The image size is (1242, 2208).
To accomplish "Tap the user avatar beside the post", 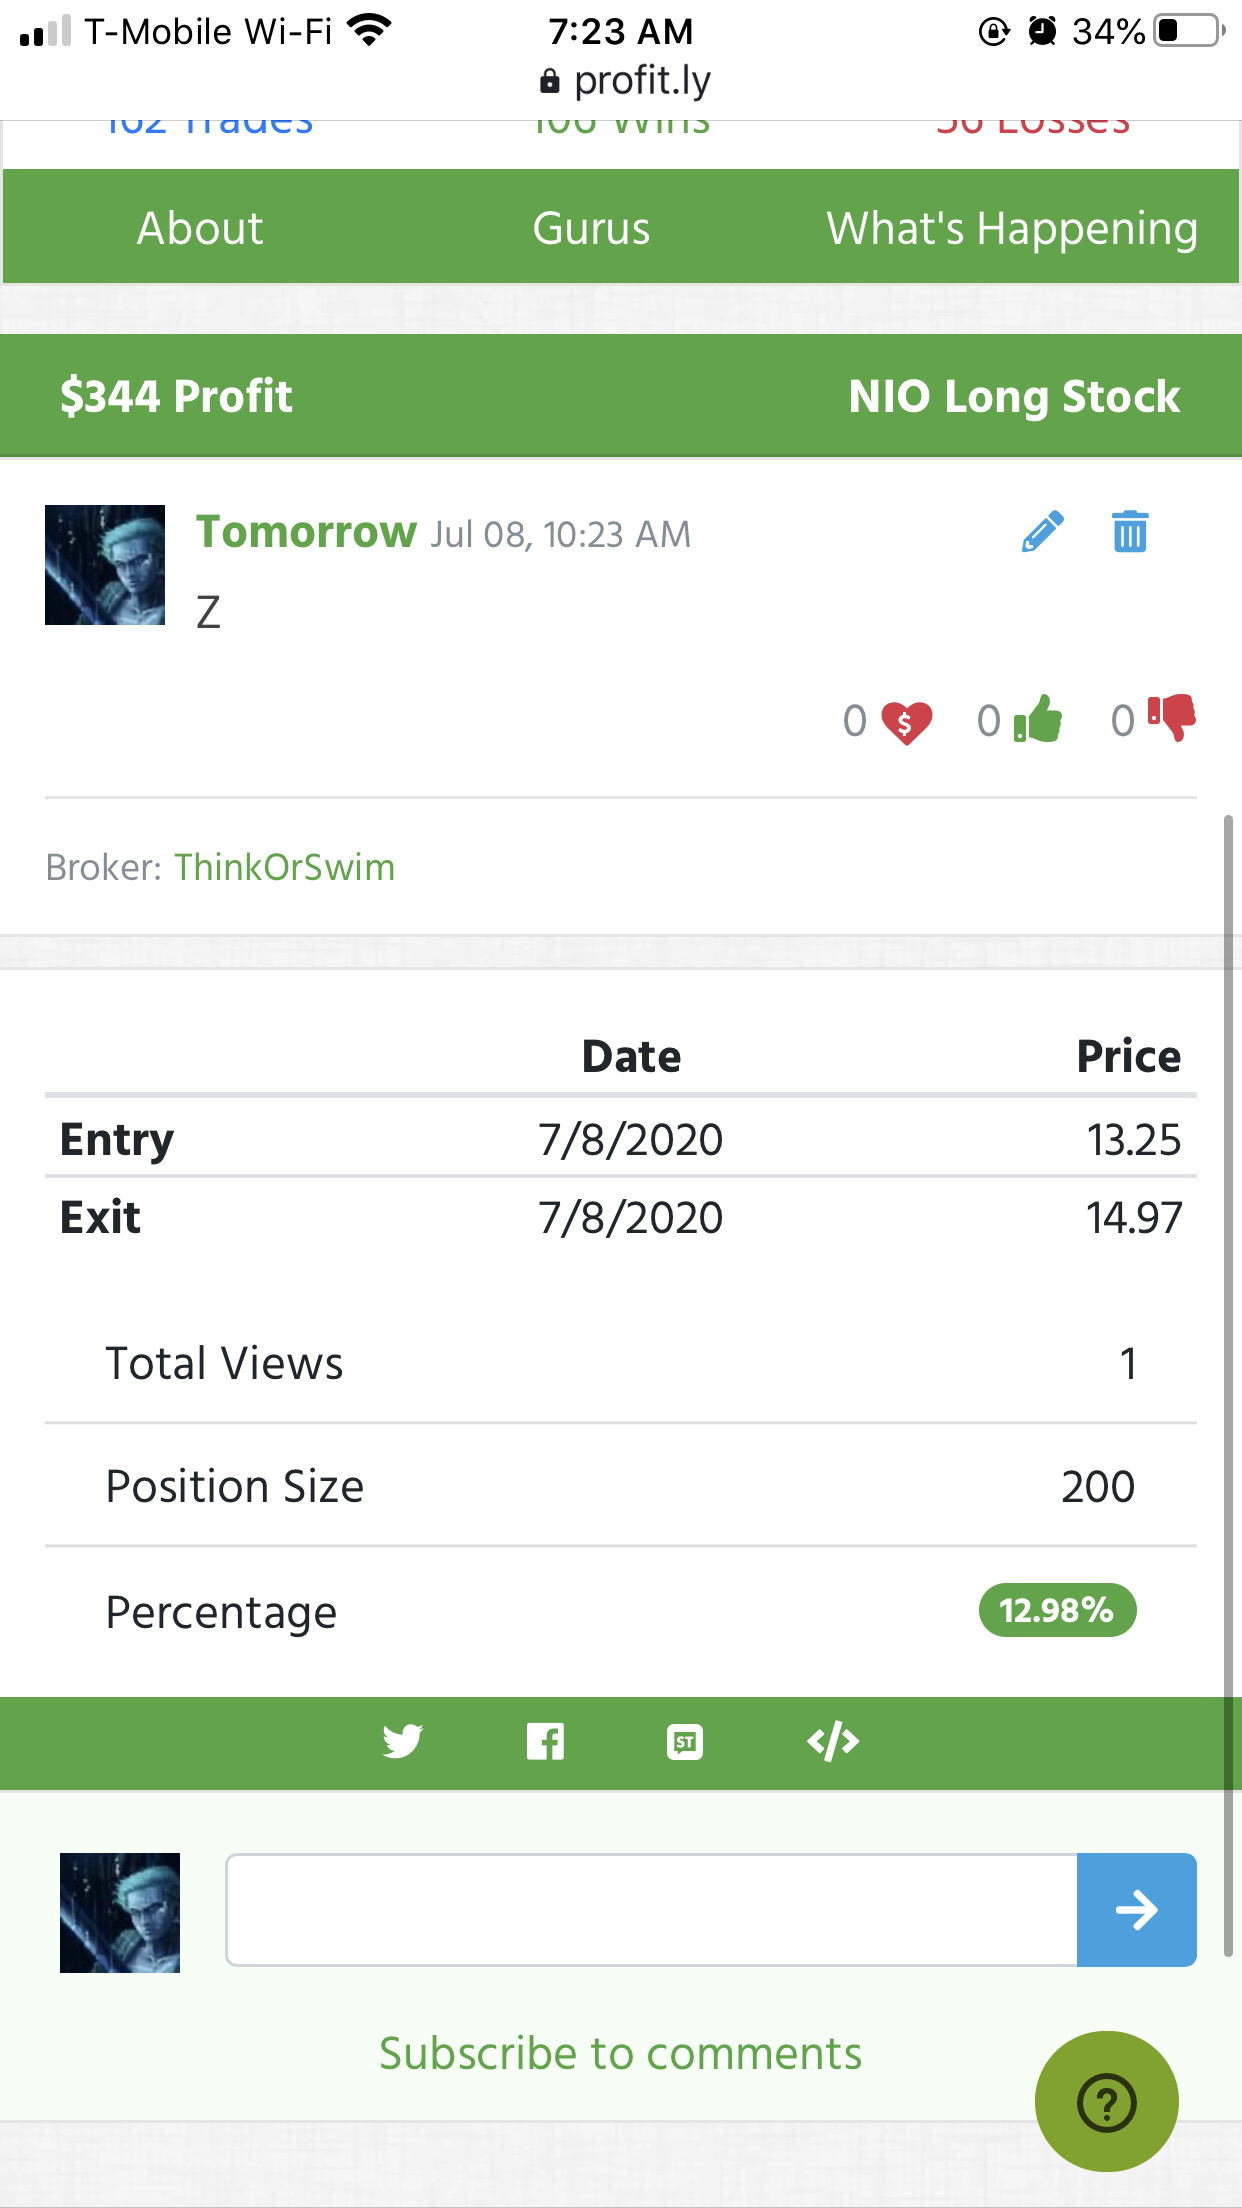I will 105,565.
